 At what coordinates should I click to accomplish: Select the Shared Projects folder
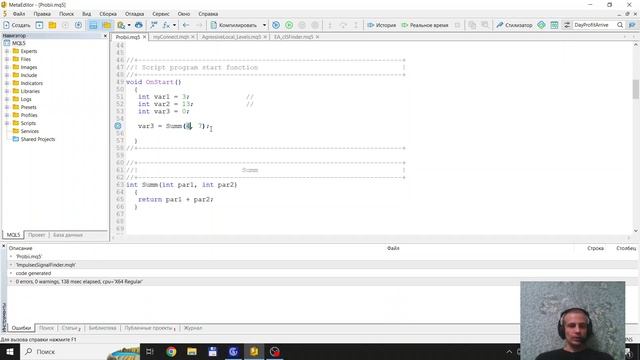click(38, 139)
